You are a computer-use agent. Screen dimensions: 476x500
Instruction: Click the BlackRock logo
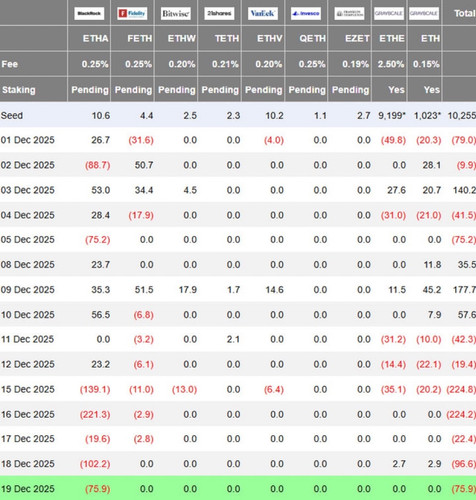[x=89, y=13]
